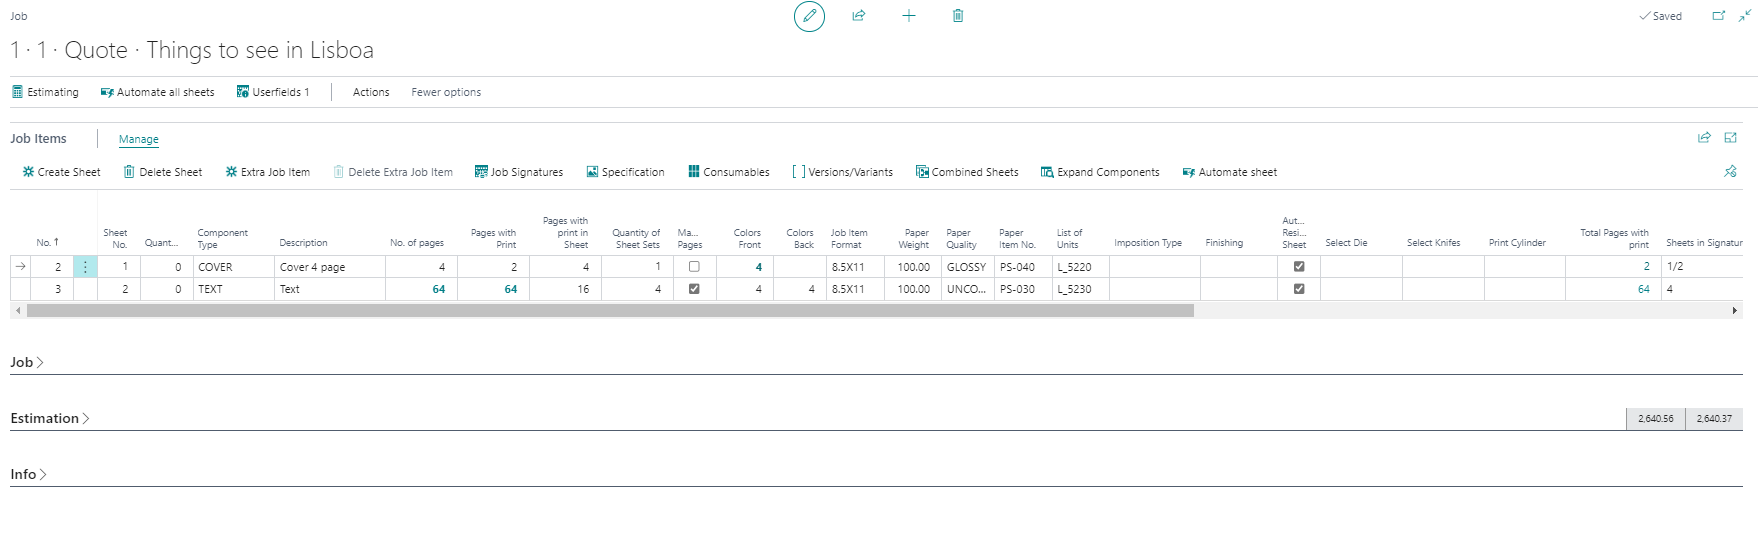Click the edit pencil icon
The image size is (1761, 542).
809,16
